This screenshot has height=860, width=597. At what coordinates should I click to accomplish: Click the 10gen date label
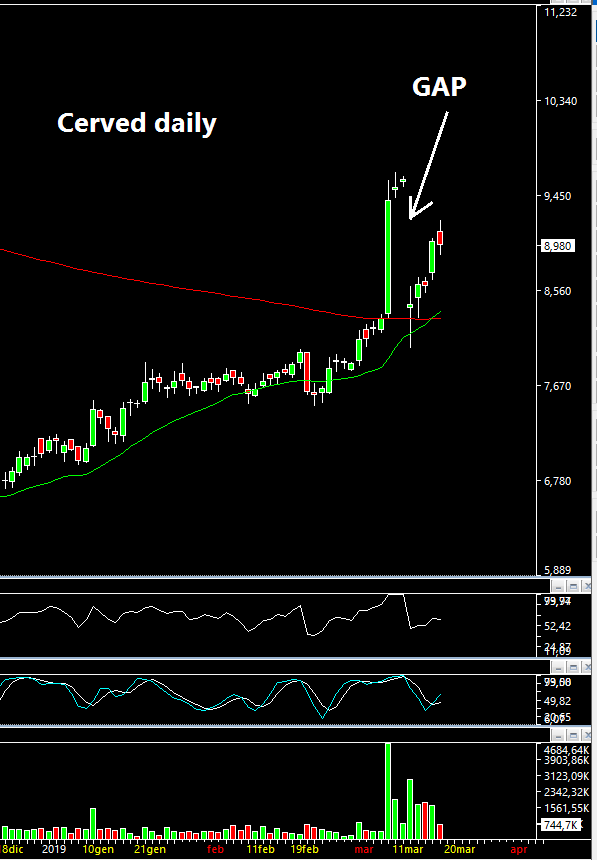click(98, 849)
